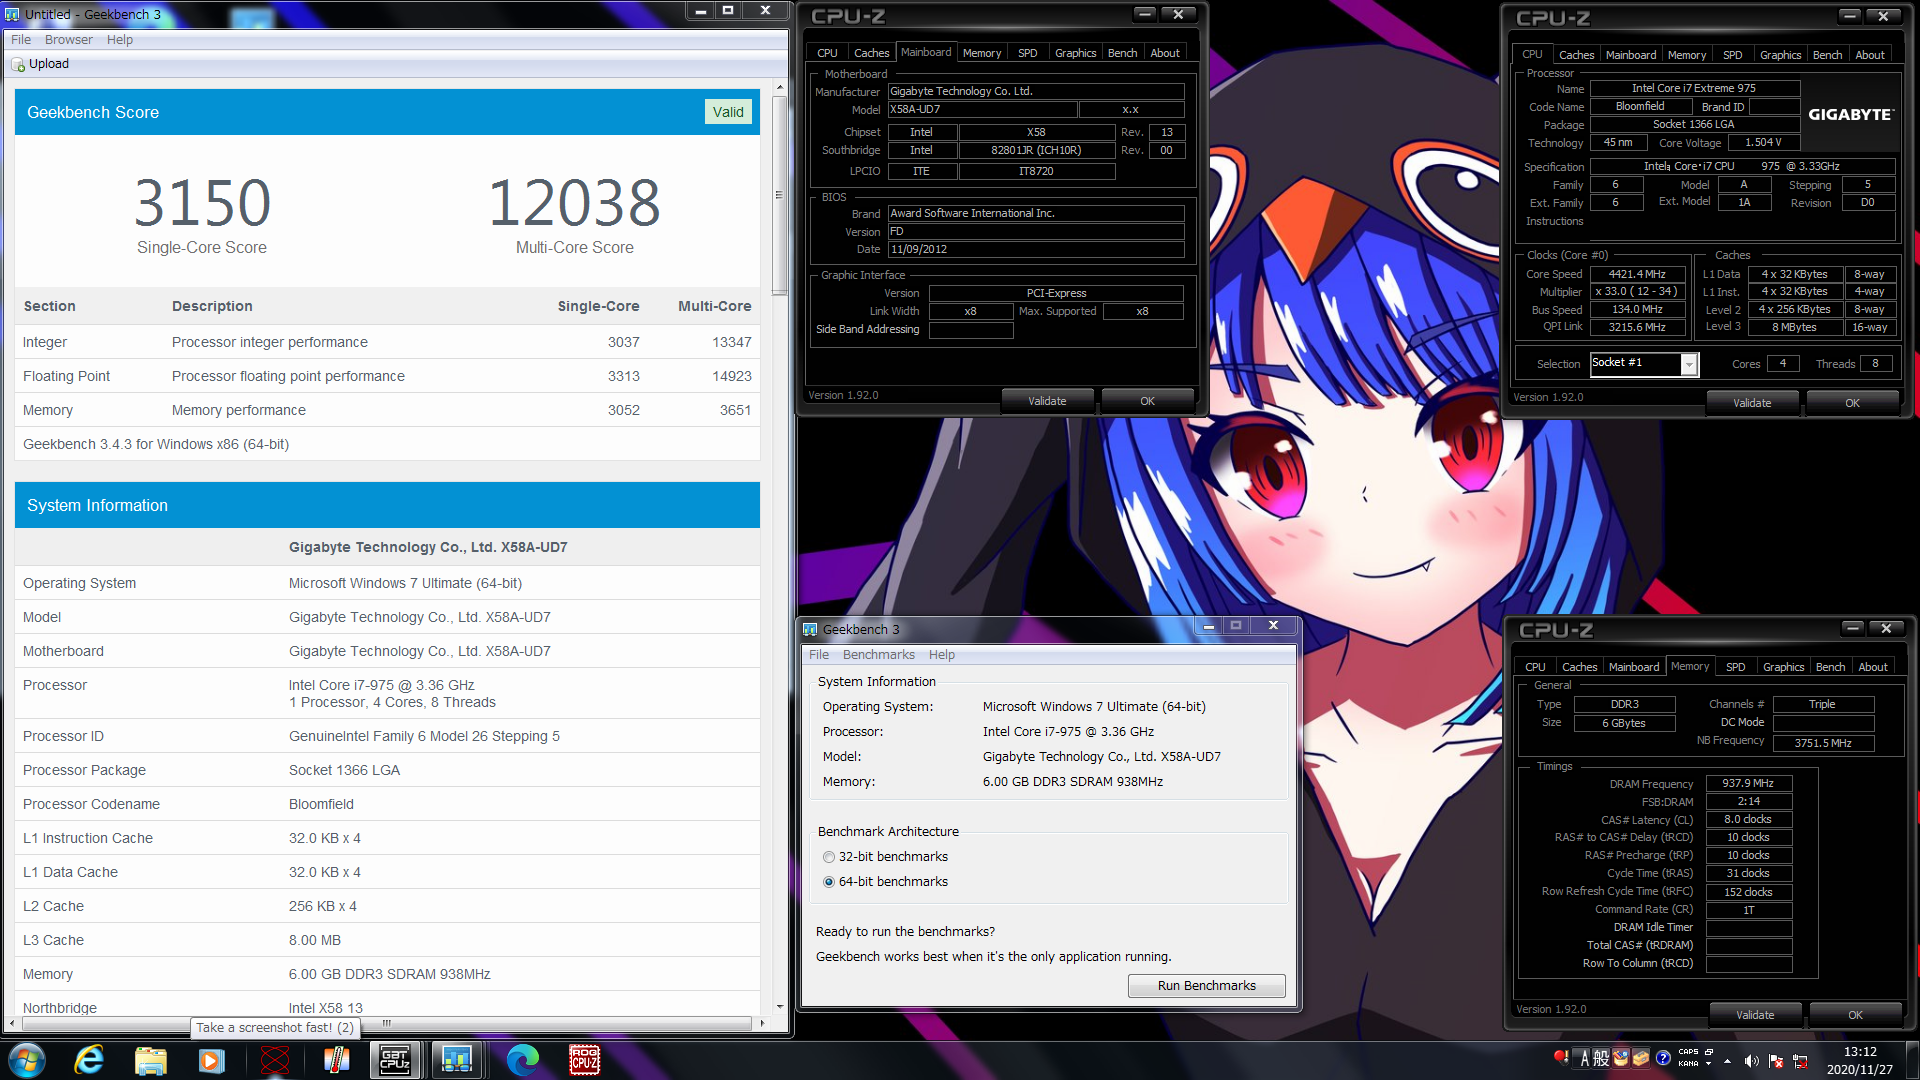Image resolution: width=1920 pixels, height=1080 pixels.
Task: Launch Internet Explorer from the taskbar
Action: 89,1060
